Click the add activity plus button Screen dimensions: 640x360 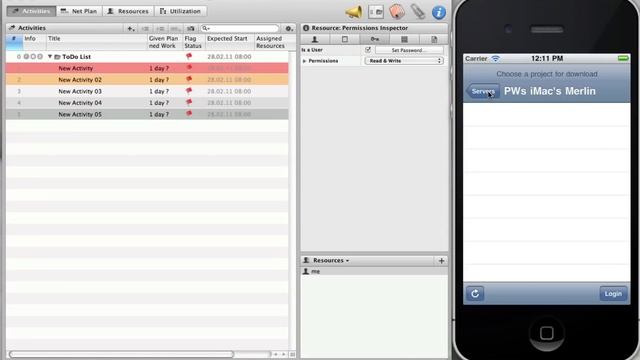pos(131,28)
